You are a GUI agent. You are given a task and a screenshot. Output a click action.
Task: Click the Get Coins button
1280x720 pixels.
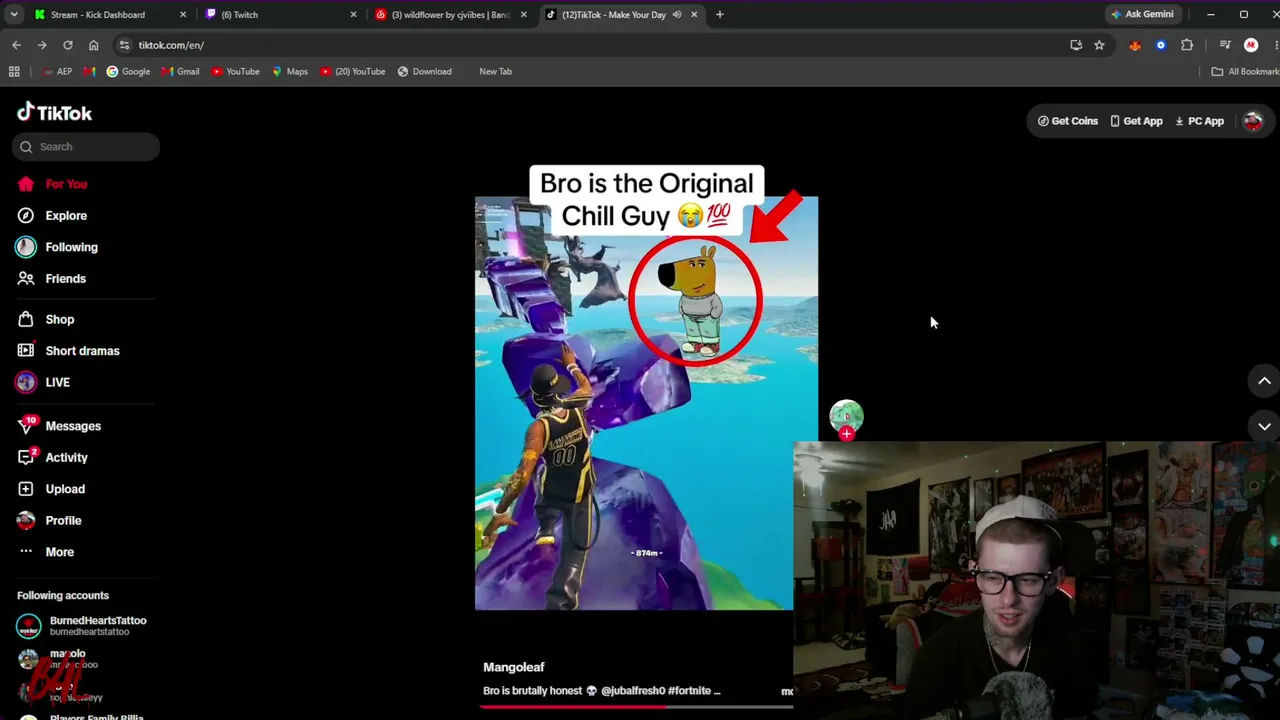click(1068, 121)
